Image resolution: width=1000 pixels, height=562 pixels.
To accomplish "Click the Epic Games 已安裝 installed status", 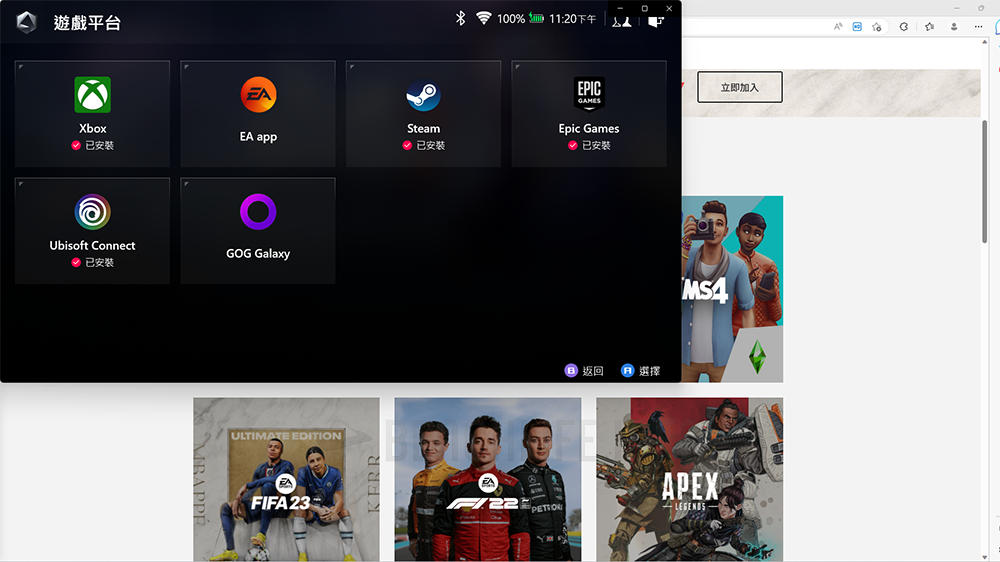I will (x=589, y=145).
